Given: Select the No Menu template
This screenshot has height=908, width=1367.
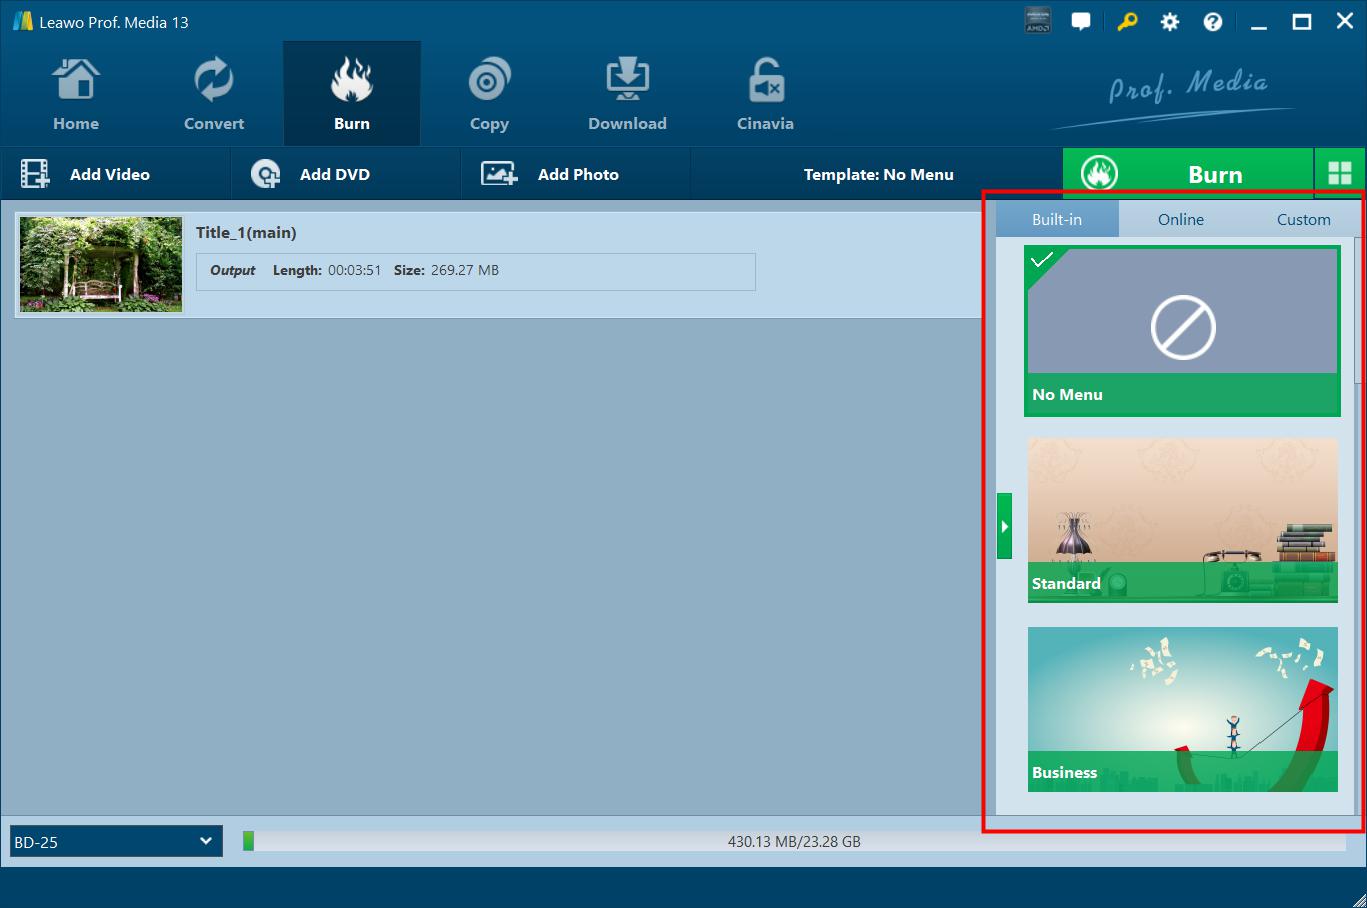Looking at the screenshot, I should (1182, 331).
